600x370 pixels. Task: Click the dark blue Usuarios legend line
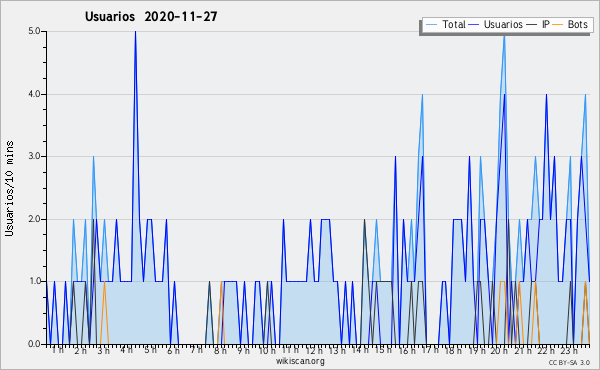coord(474,25)
